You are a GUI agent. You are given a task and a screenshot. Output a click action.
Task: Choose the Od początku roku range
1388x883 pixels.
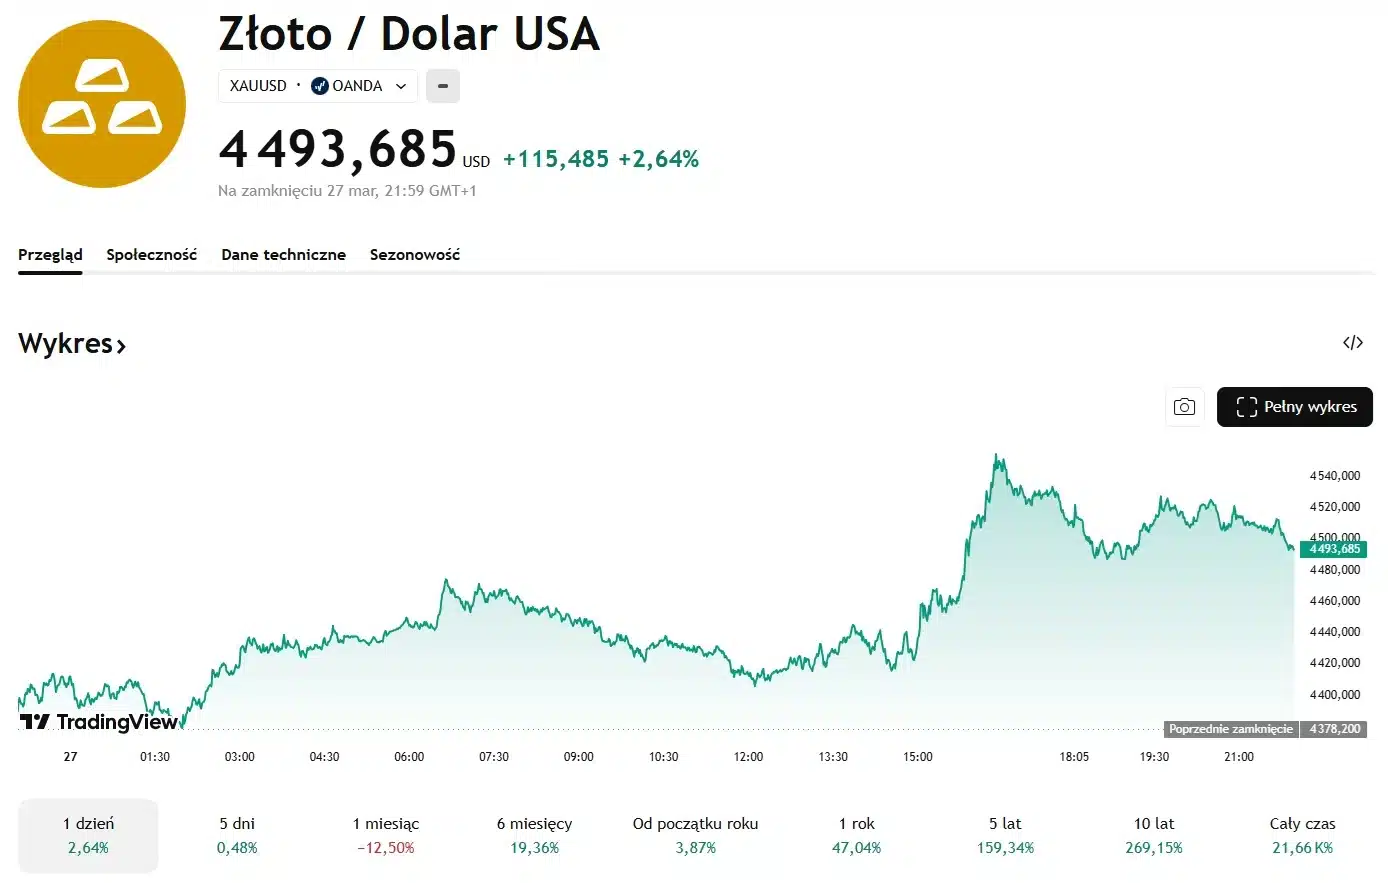click(x=695, y=835)
